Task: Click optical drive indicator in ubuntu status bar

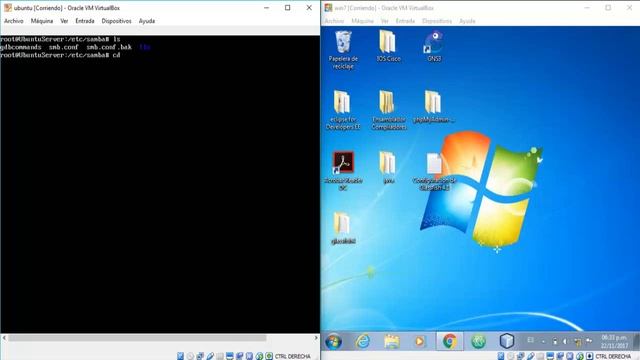Action: pos(190,356)
